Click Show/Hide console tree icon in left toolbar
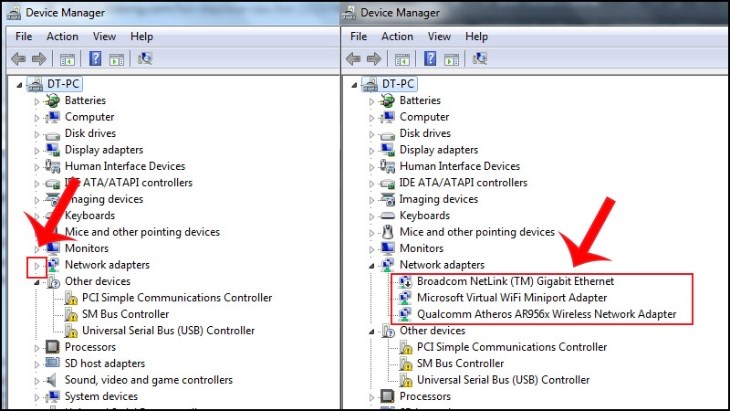The width and height of the screenshot is (730, 411). [67, 59]
